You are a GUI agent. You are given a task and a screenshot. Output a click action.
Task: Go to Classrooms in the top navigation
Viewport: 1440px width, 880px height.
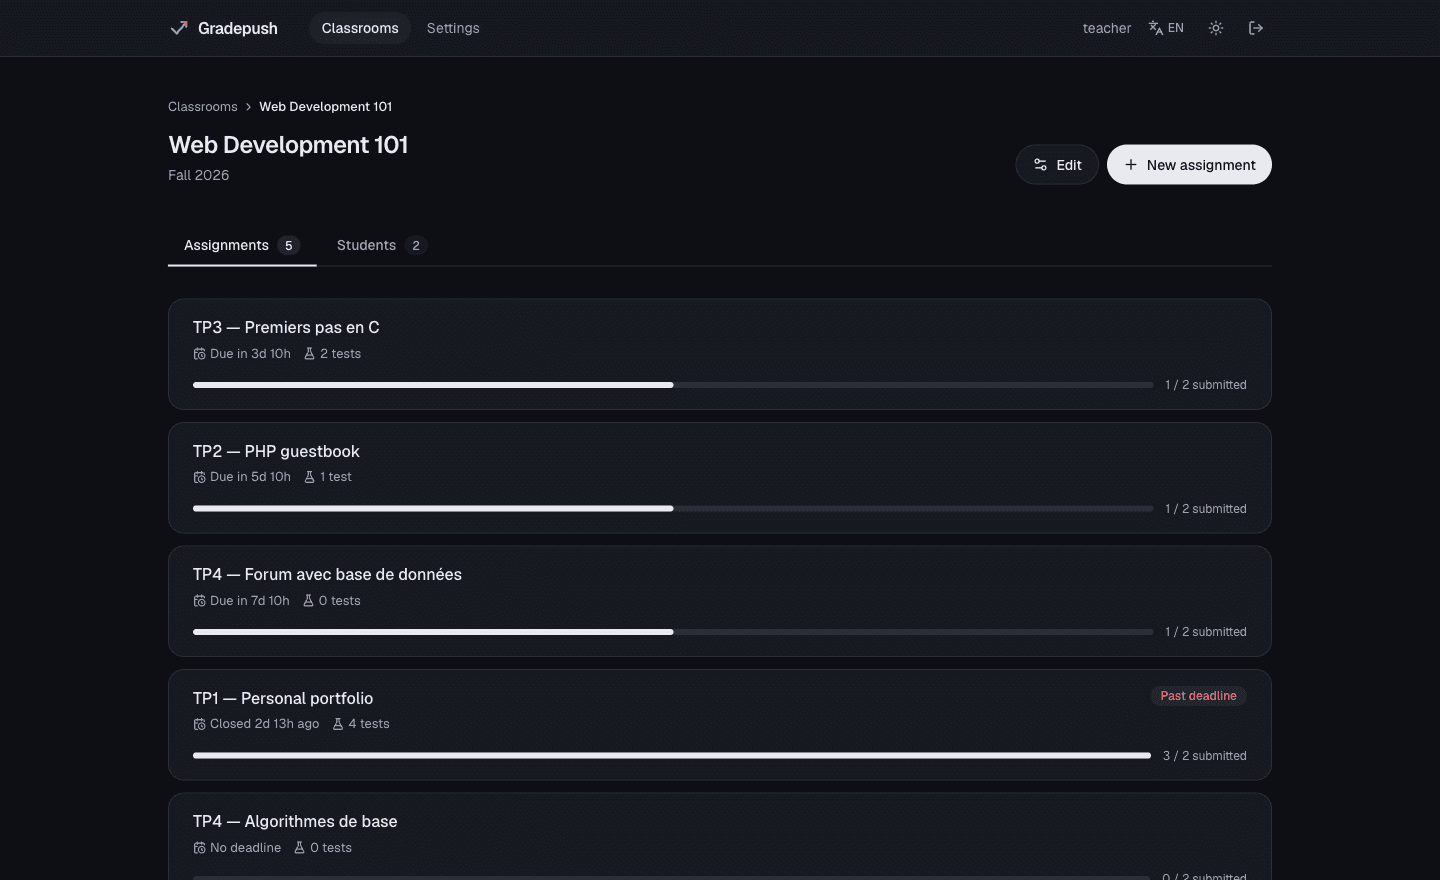[360, 28]
